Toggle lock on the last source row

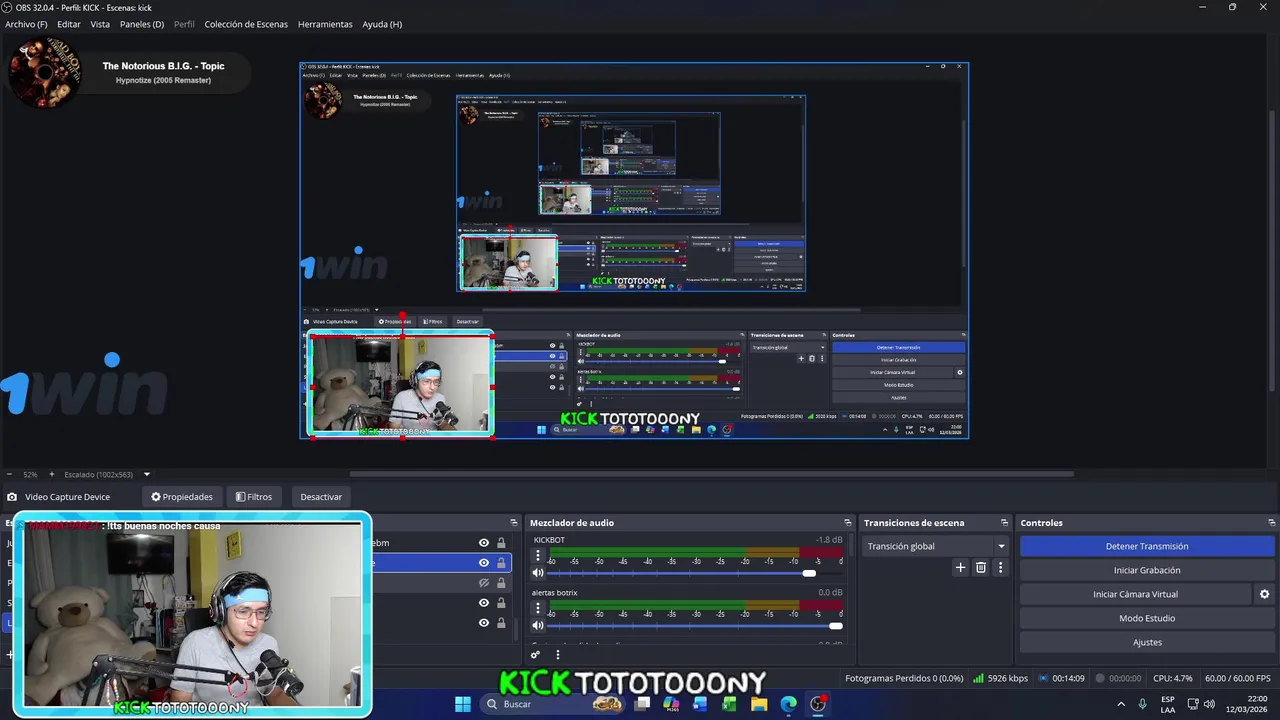[501, 623]
